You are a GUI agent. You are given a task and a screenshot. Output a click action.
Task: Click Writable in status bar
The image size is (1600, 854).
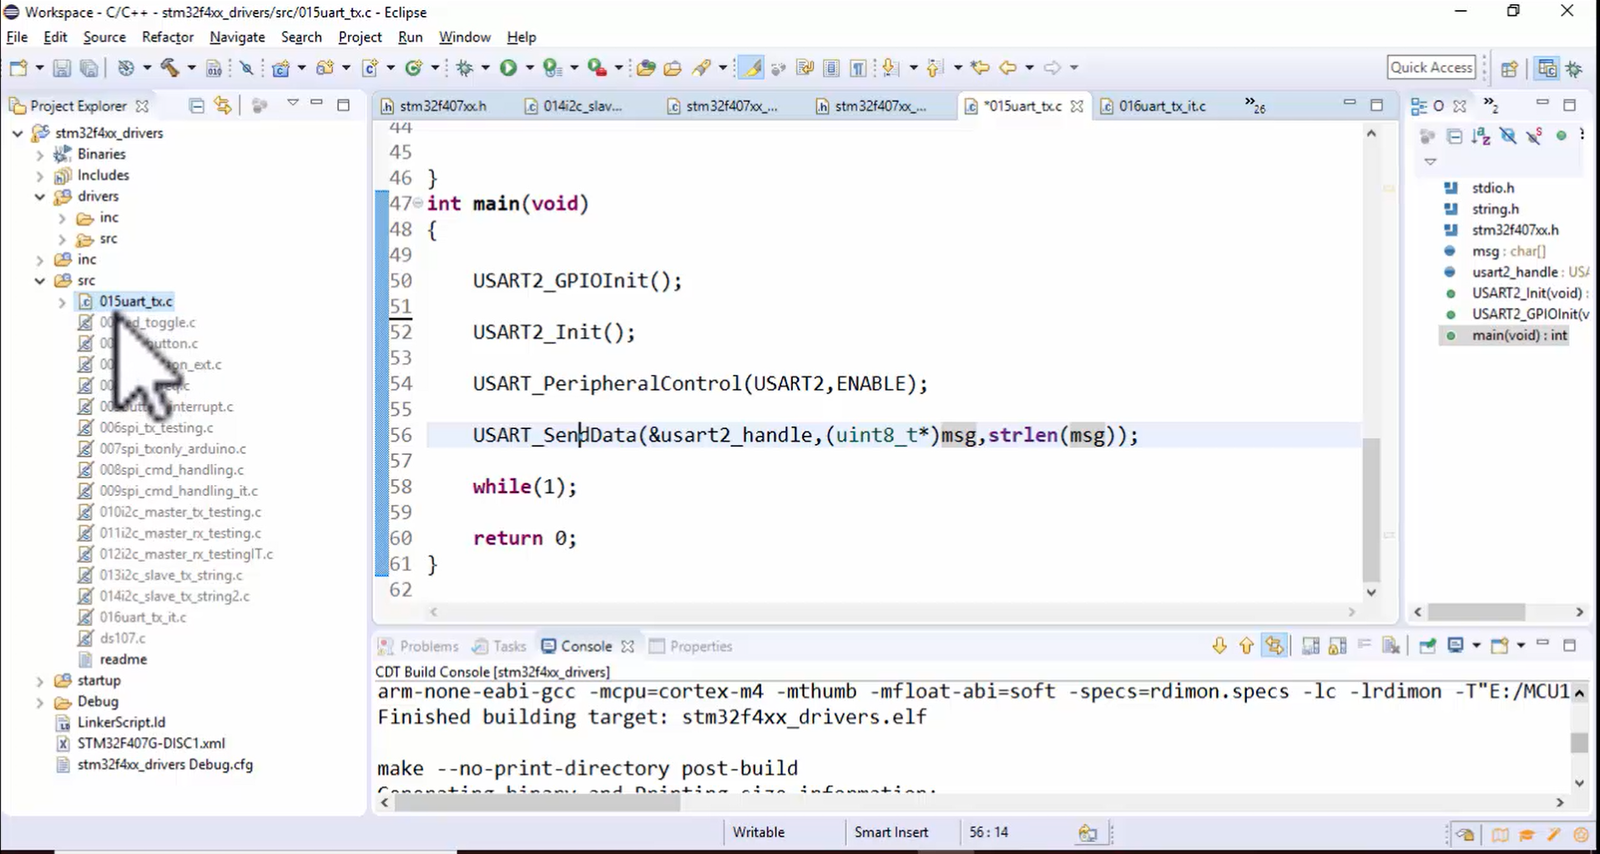758,832
